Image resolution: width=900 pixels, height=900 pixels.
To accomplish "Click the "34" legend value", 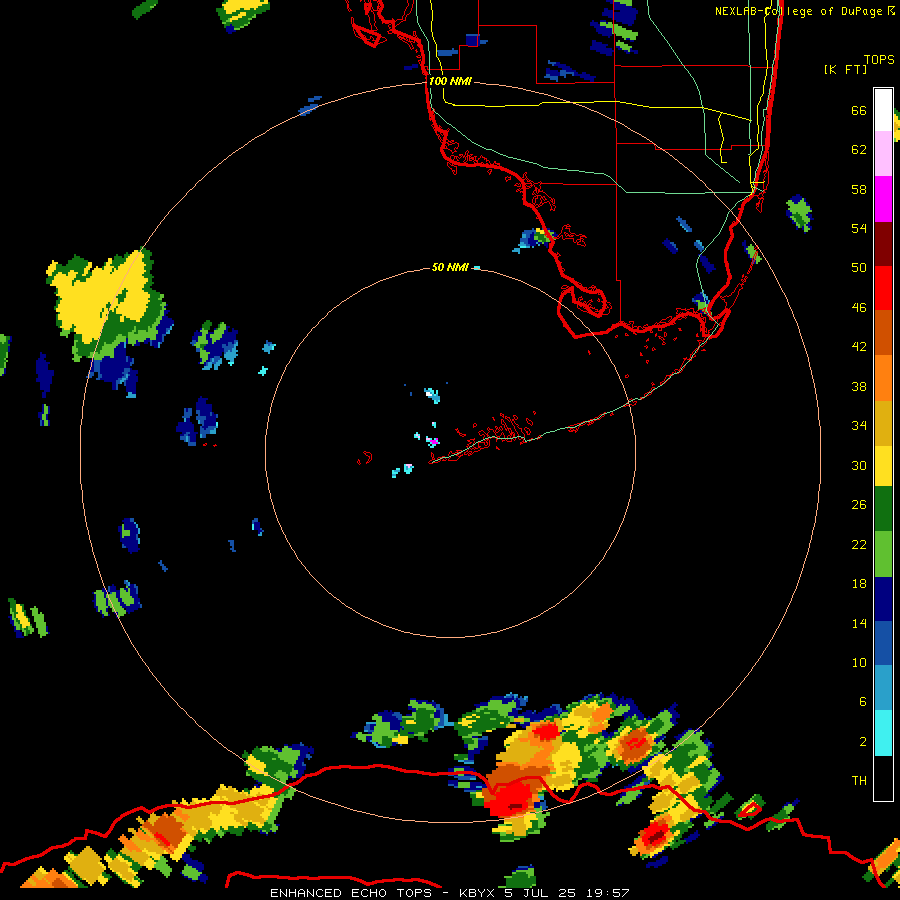I will tap(859, 425).
